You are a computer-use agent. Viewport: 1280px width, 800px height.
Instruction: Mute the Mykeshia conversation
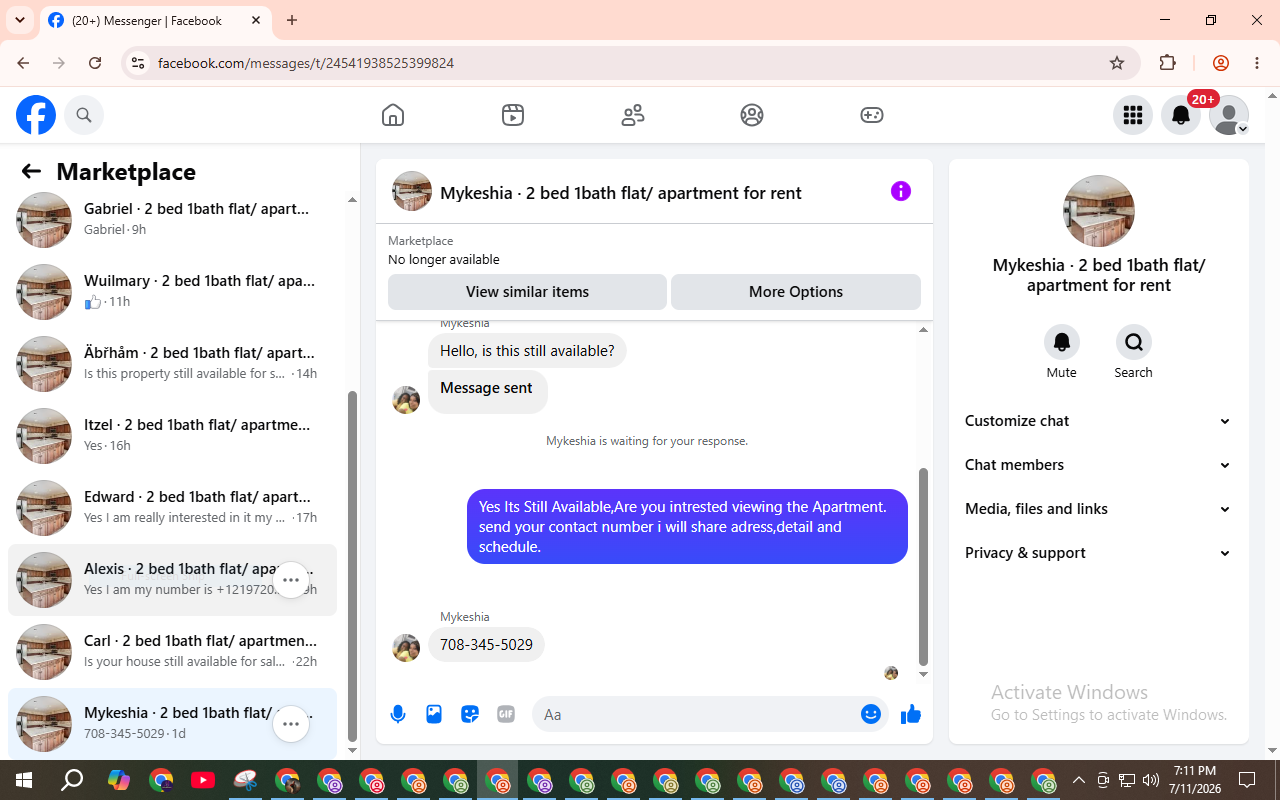(x=1062, y=343)
